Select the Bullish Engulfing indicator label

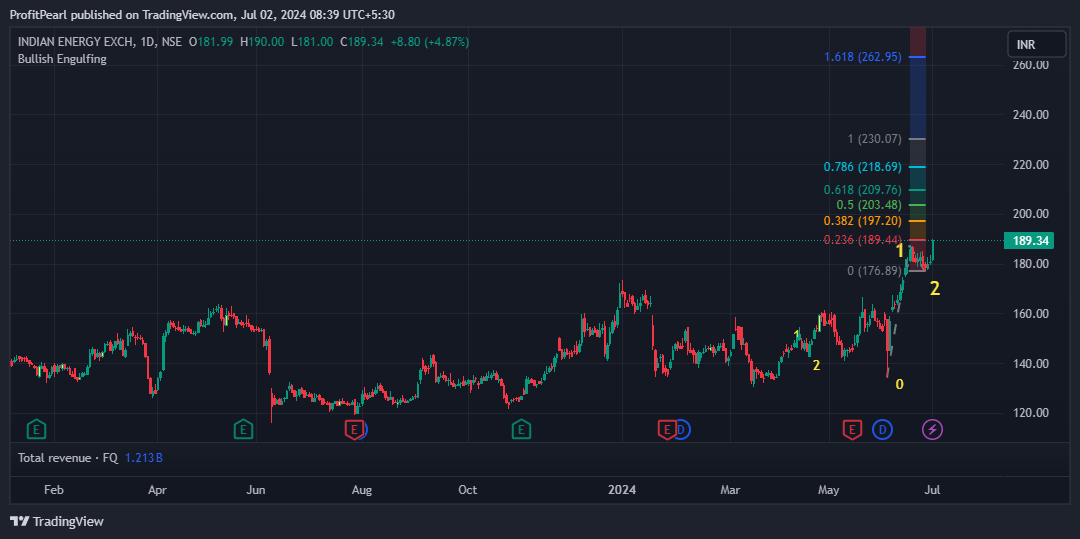click(x=62, y=59)
